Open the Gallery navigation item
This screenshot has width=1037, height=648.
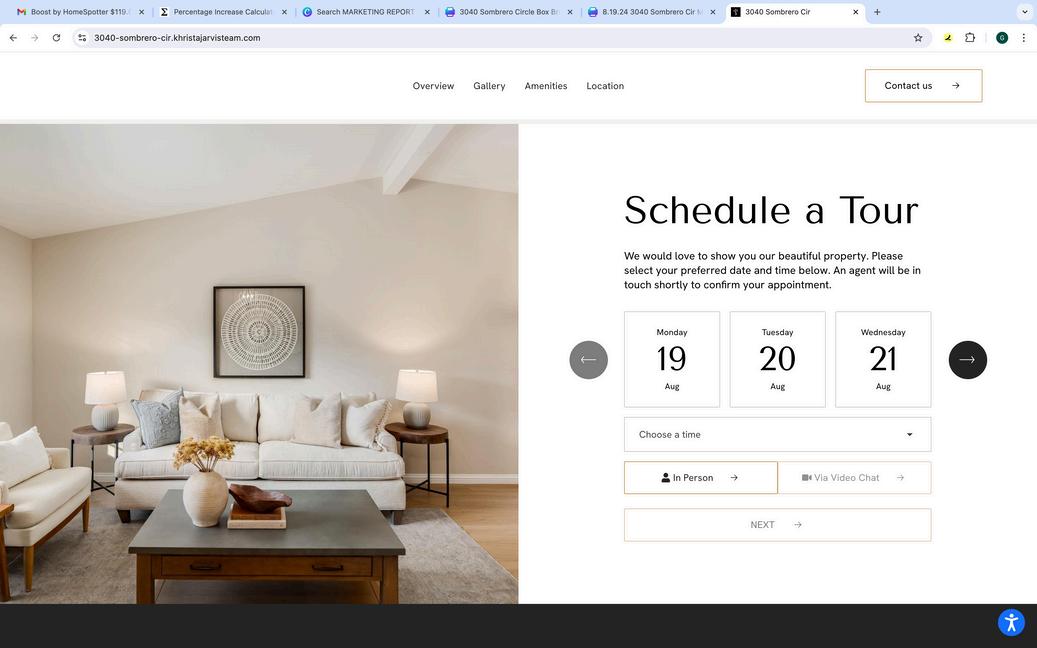coord(489,86)
